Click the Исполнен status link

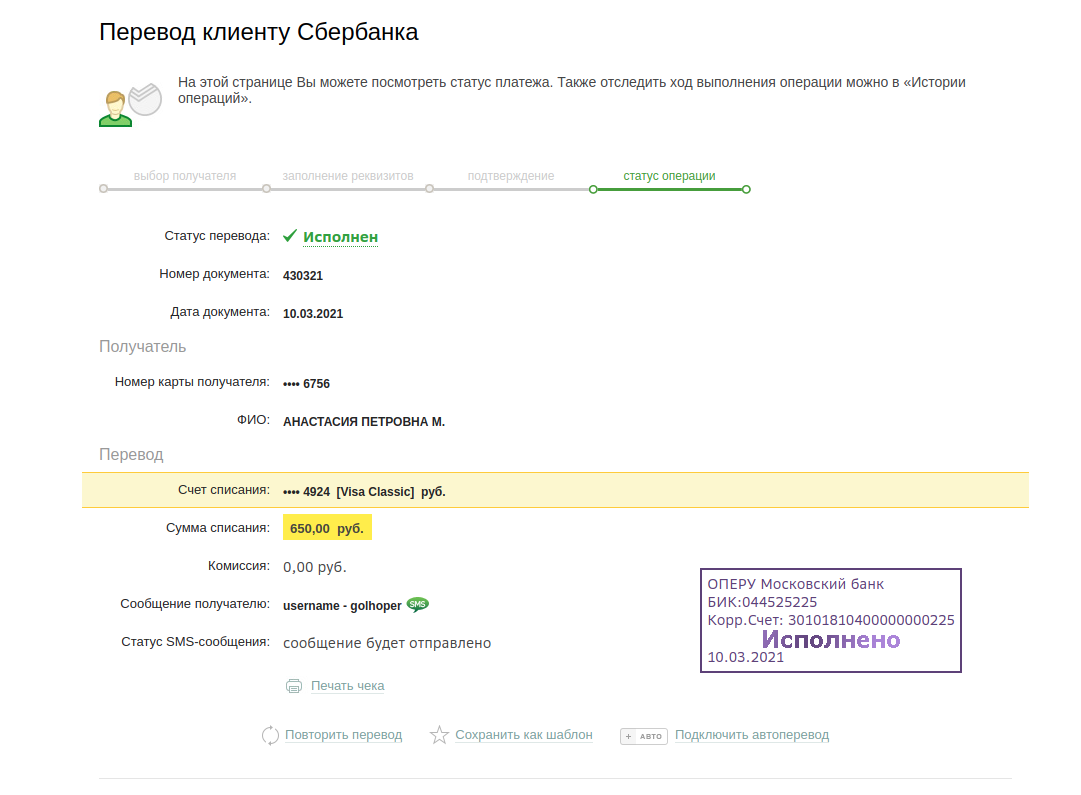[x=341, y=237]
